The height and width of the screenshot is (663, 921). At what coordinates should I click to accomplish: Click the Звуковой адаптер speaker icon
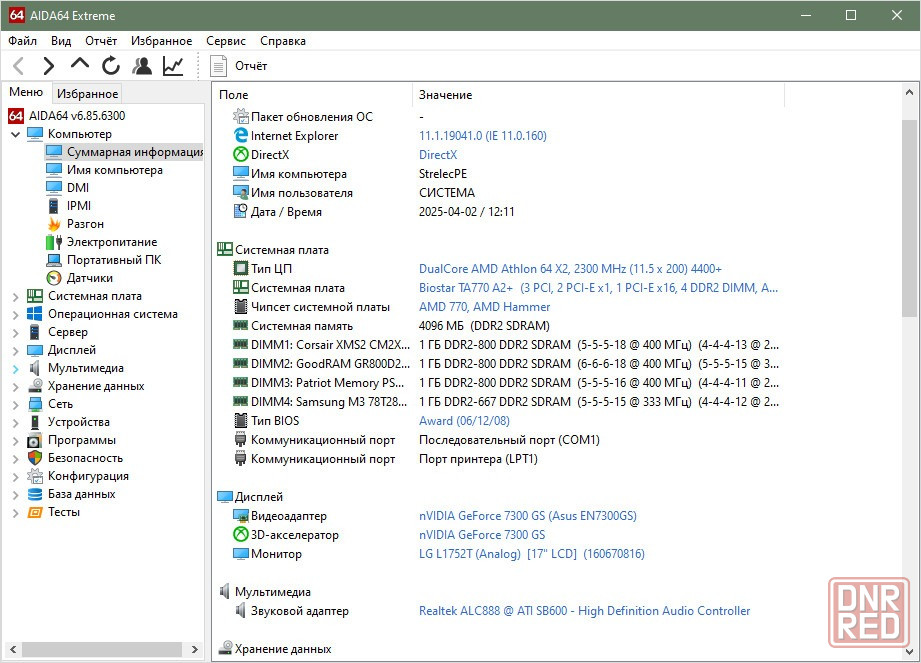click(240, 611)
